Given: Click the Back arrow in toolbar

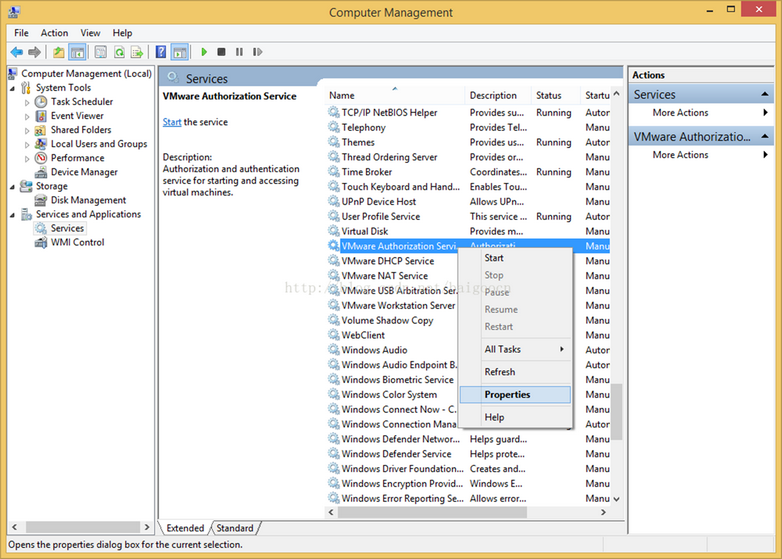Looking at the screenshot, I should click(x=17, y=52).
